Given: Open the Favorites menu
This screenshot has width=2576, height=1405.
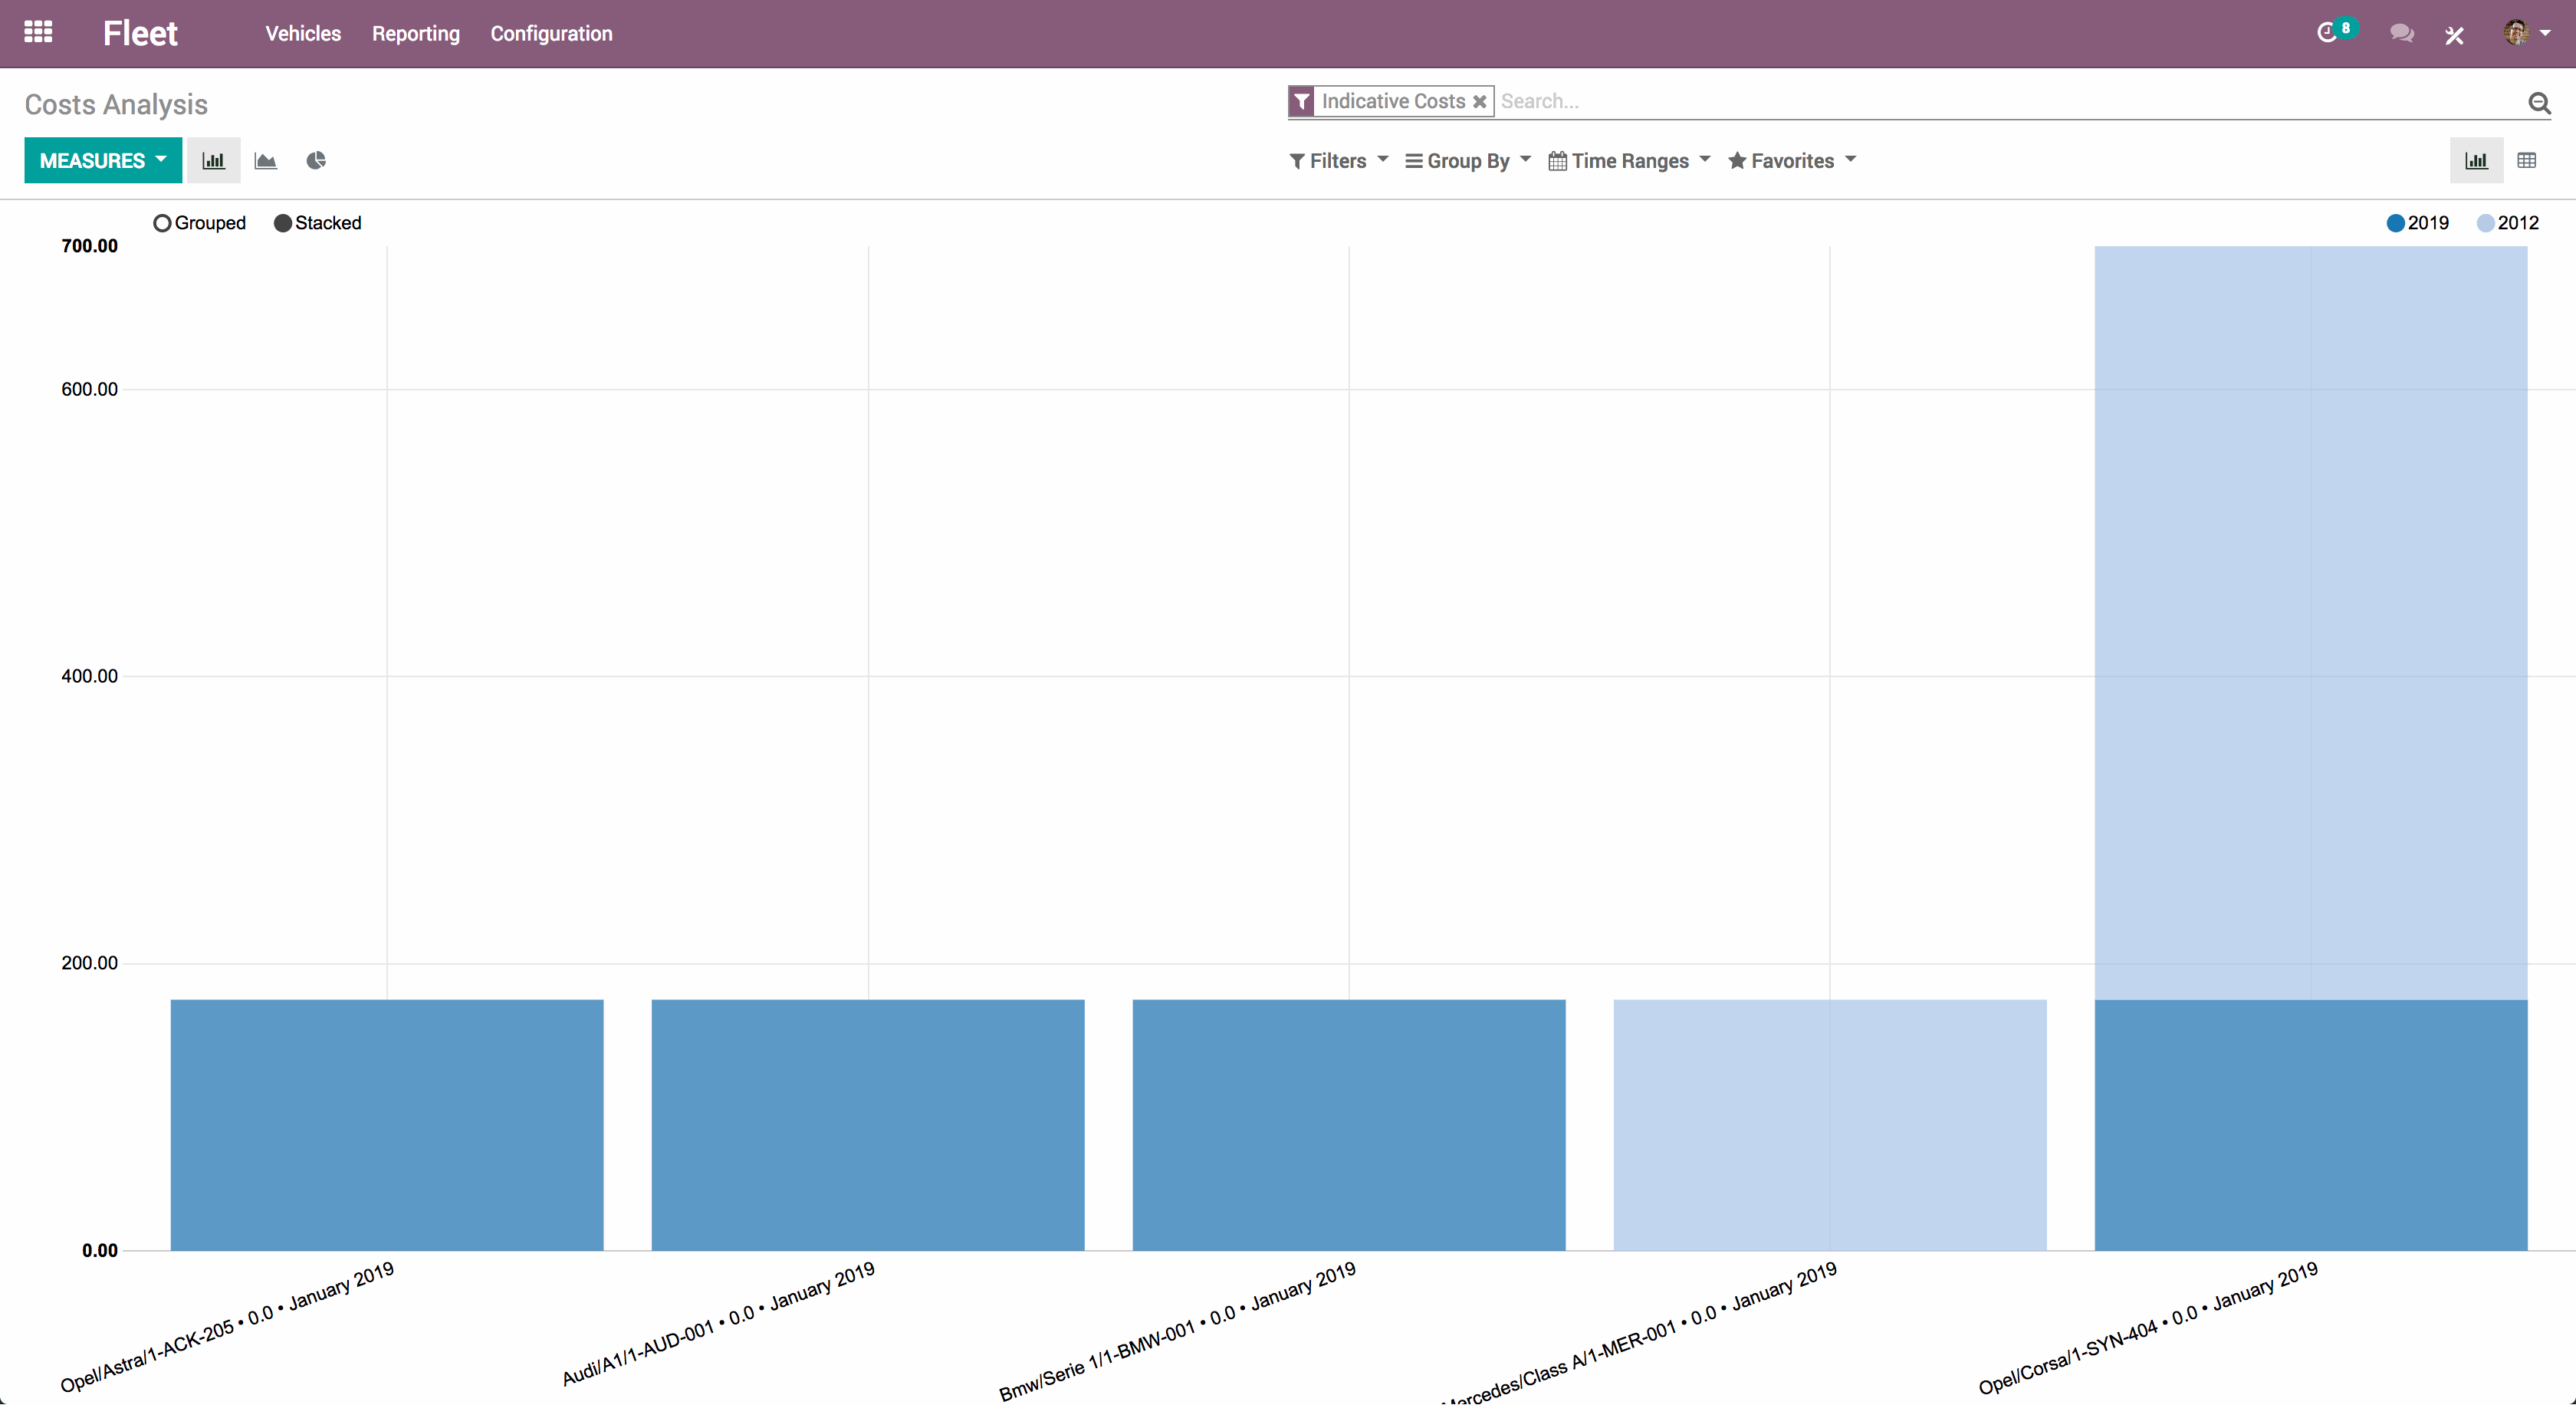Looking at the screenshot, I should point(1791,160).
